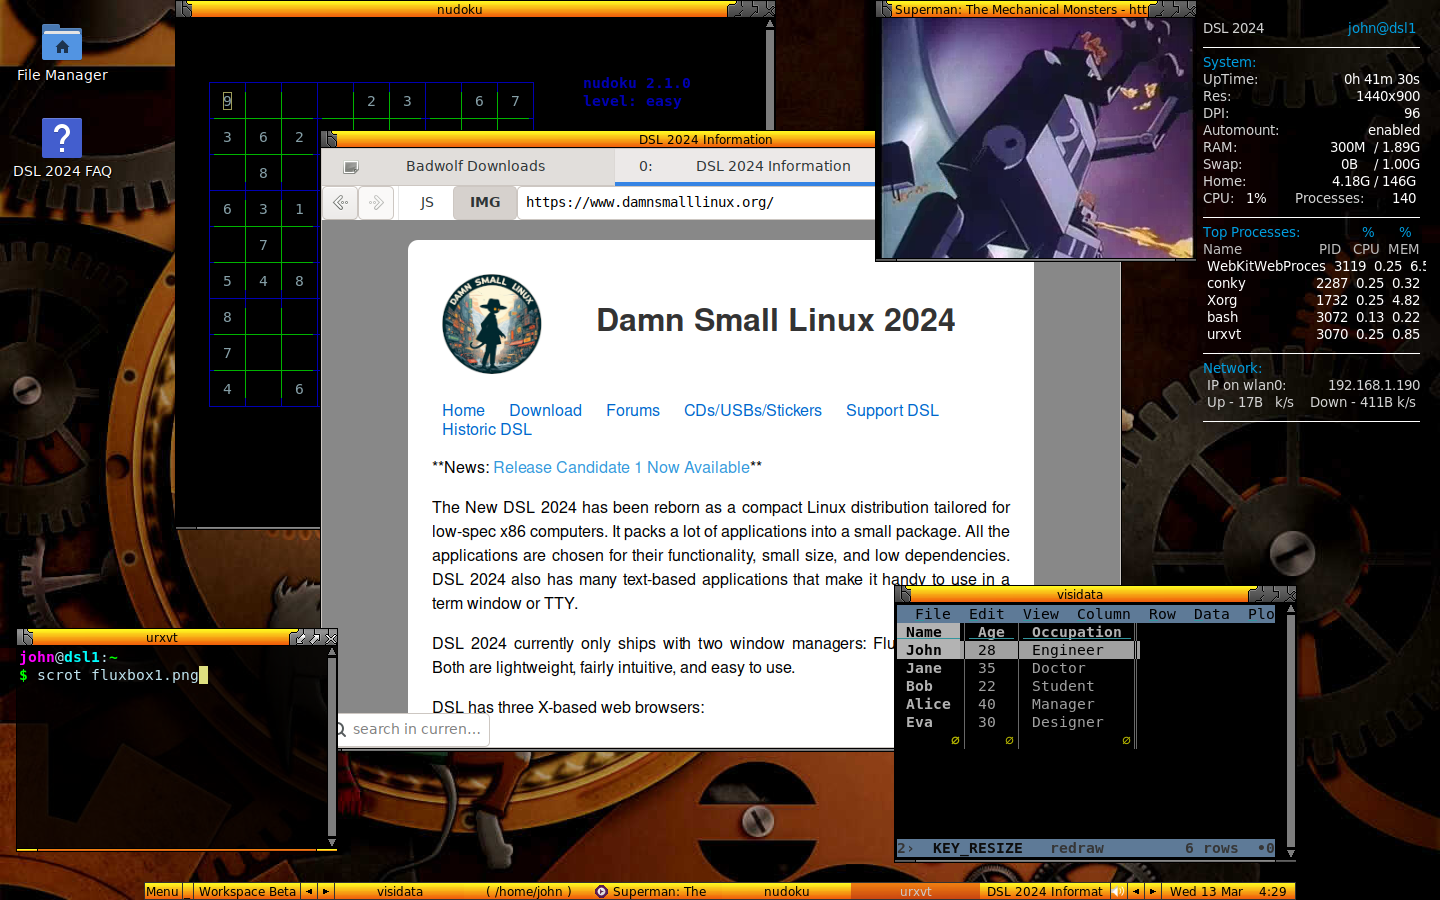The height and width of the screenshot is (900, 1440).
Task: Switch to next workspace with right arrow
Action: pyautogui.click(x=325, y=891)
